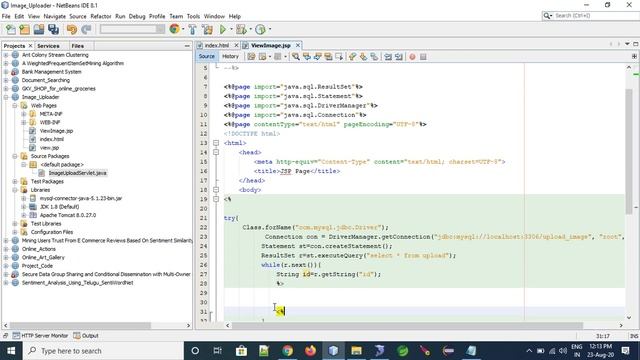The height and width of the screenshot is (360, 640).
Task: Click the Windows Start button
Action: pyautogui.click(x=11, y=351)
